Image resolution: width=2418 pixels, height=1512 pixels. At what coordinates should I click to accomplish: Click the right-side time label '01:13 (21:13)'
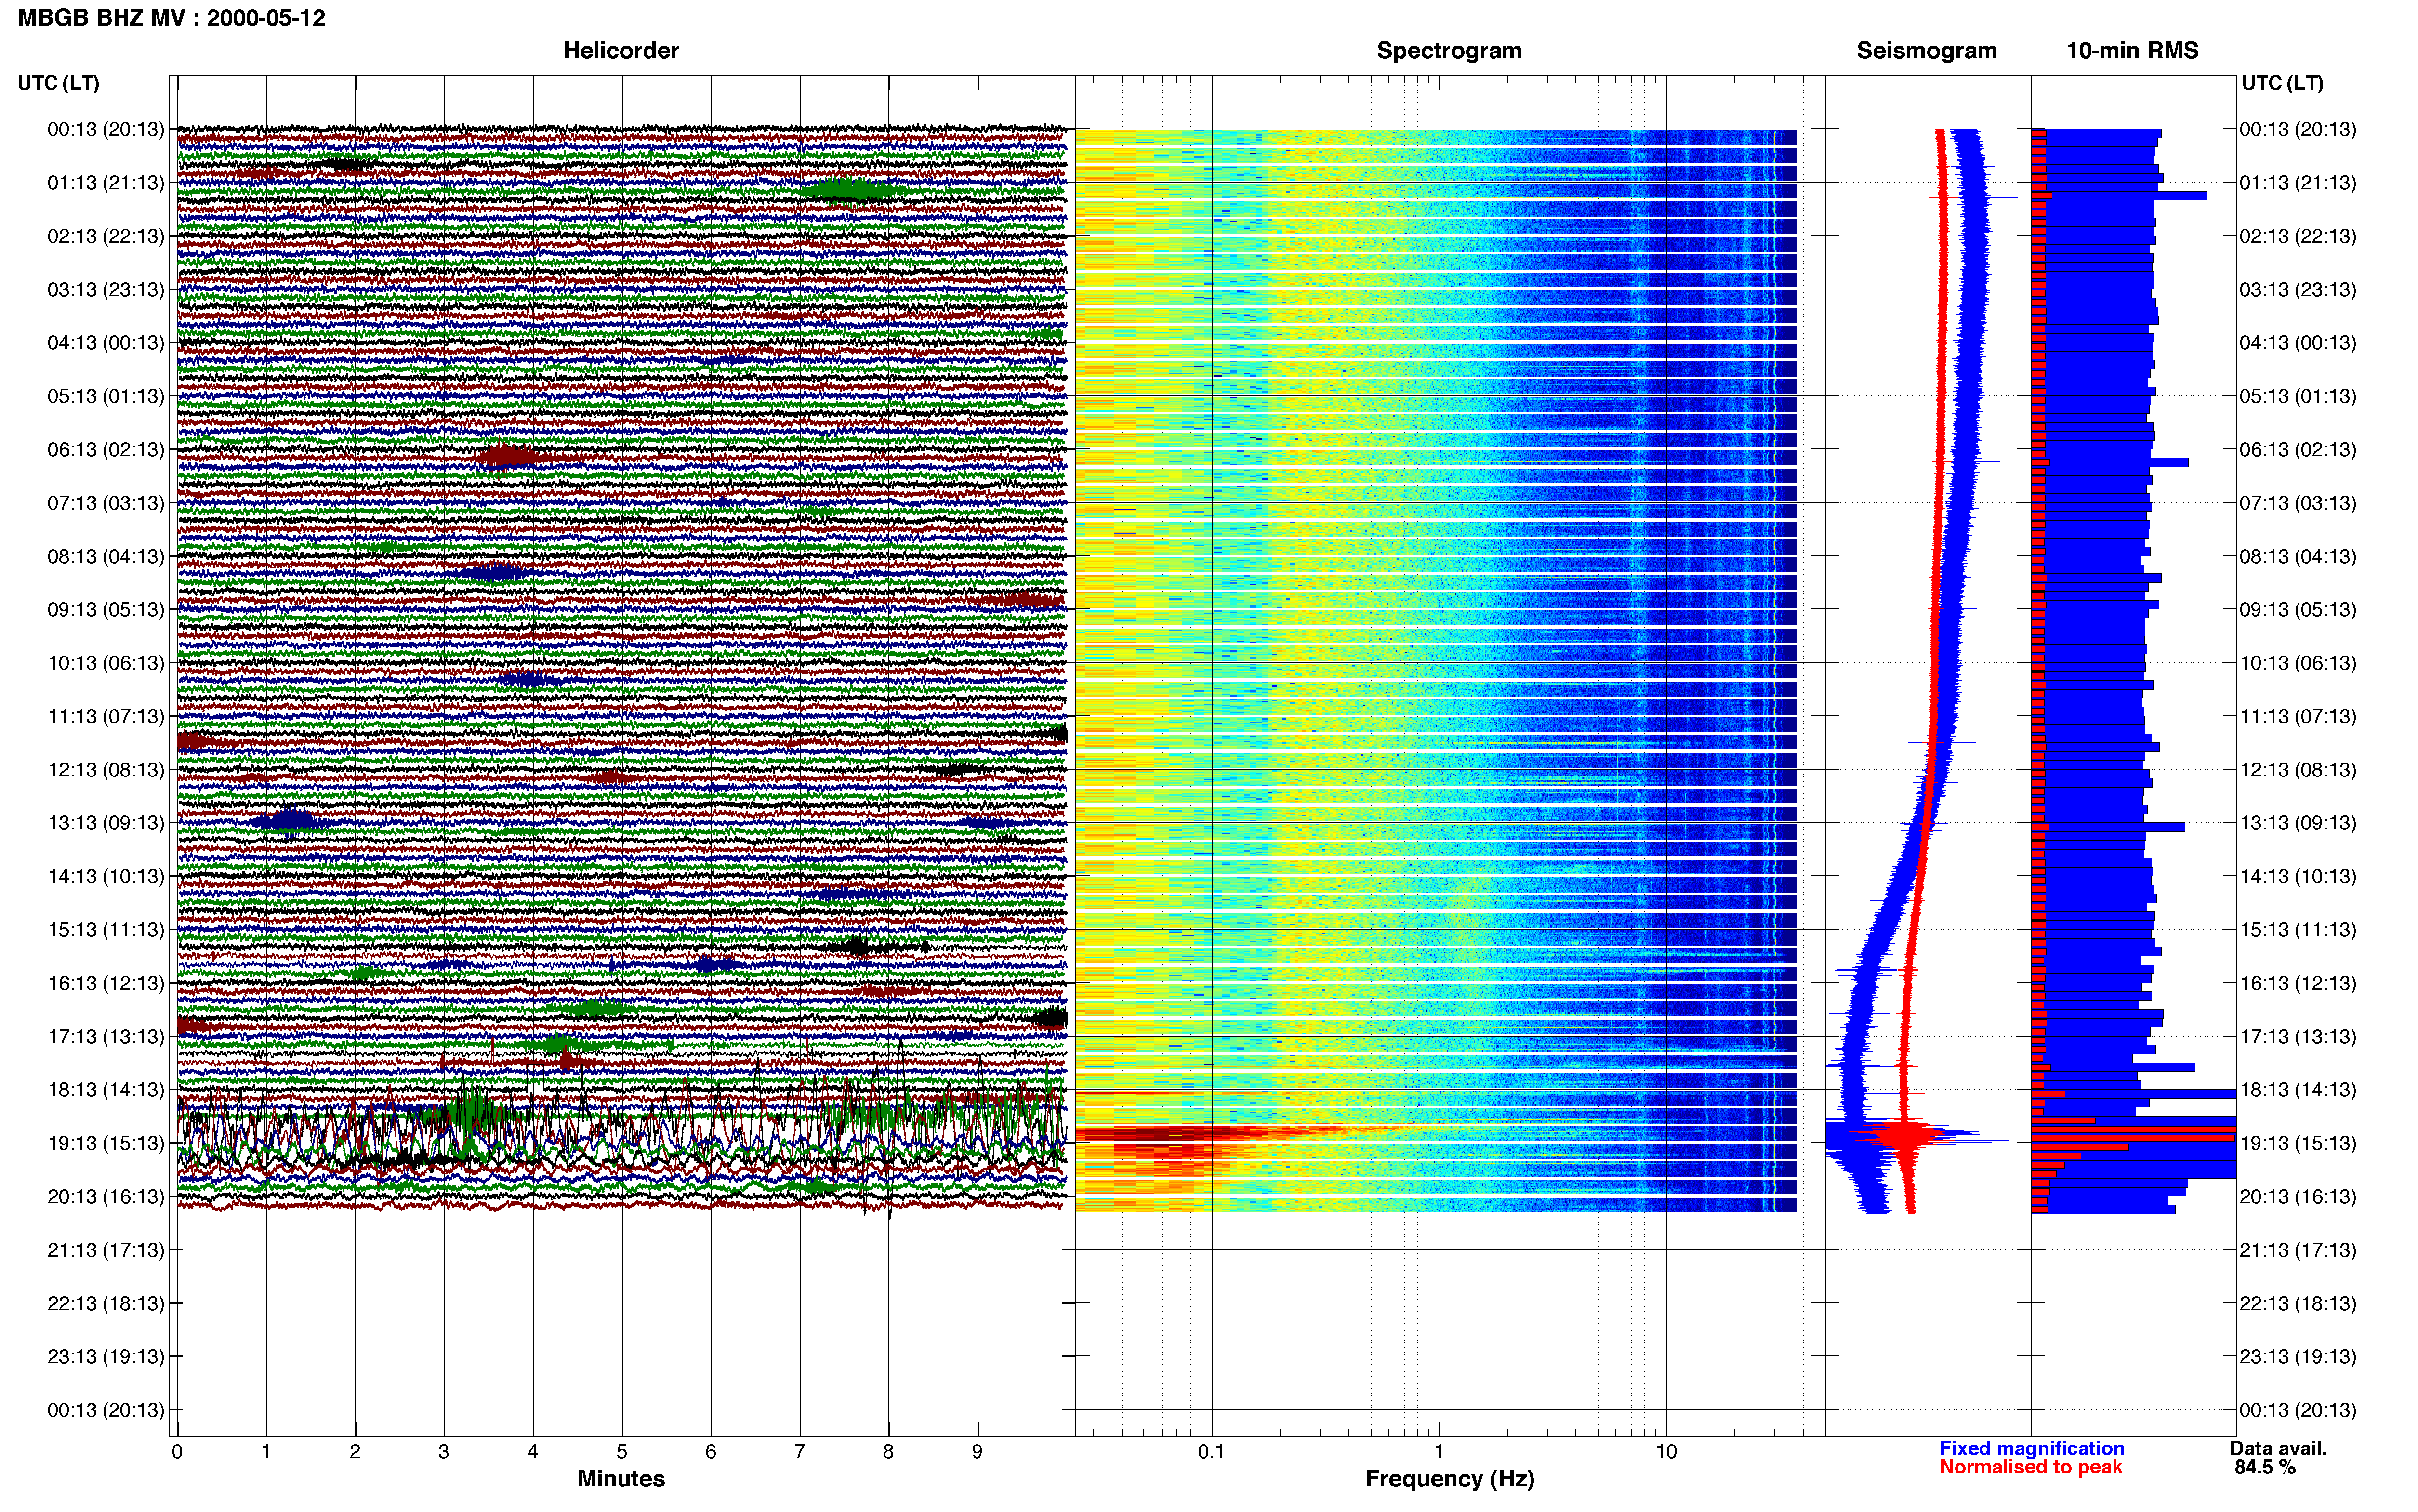click(2298, 183)
